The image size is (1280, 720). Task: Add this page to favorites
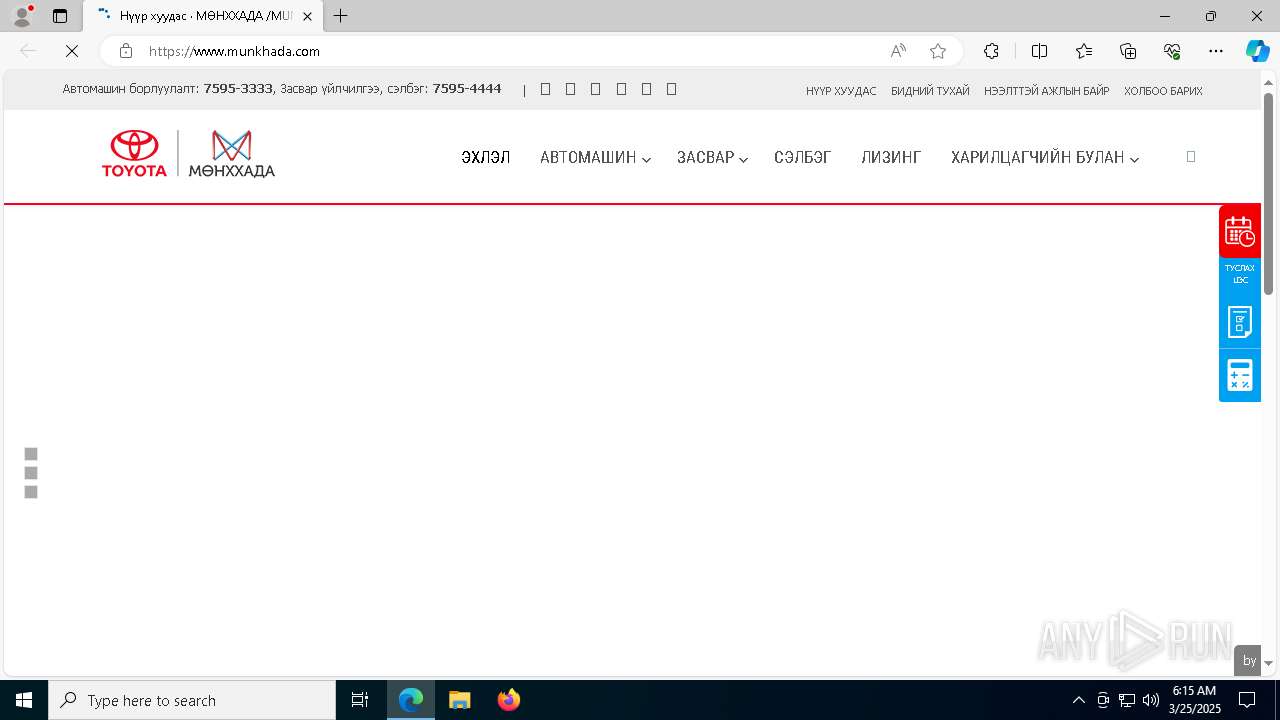(x=938, y=51)
